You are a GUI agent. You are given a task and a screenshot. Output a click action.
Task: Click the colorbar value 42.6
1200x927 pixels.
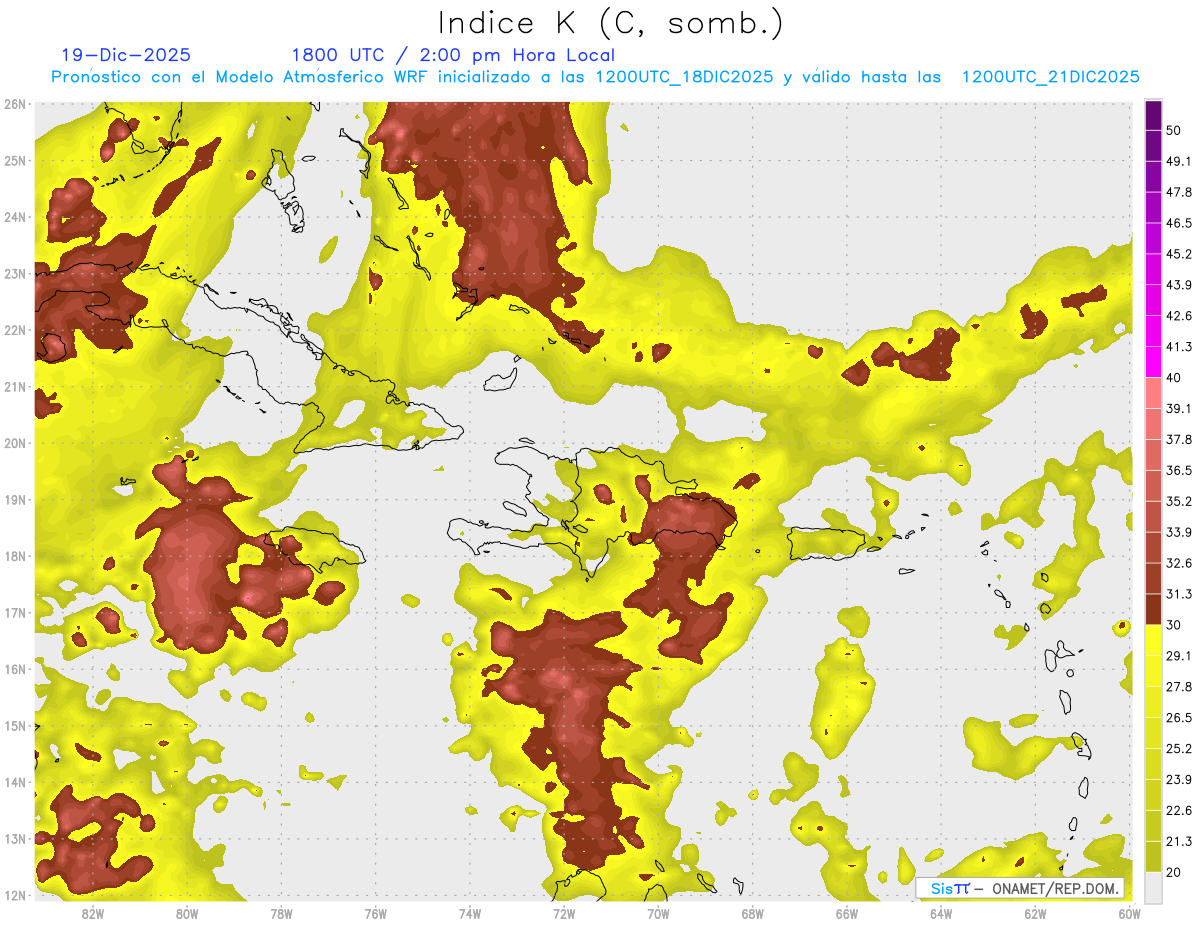tap(1180, 316)
